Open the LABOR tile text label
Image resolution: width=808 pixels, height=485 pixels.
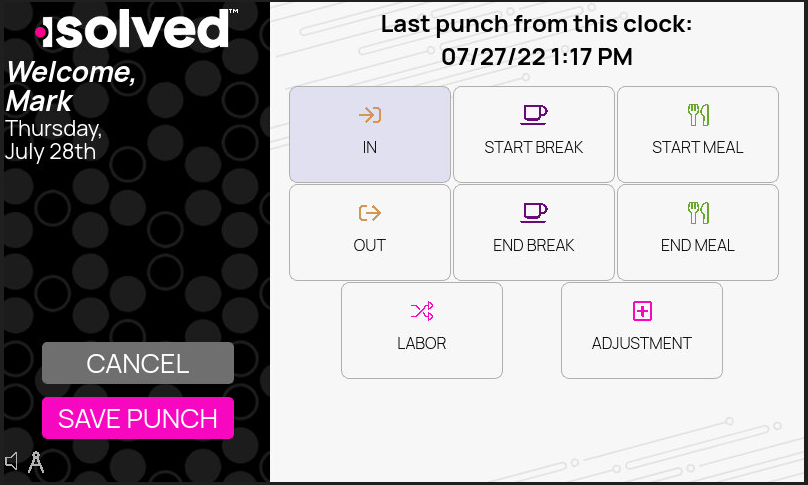422,343
